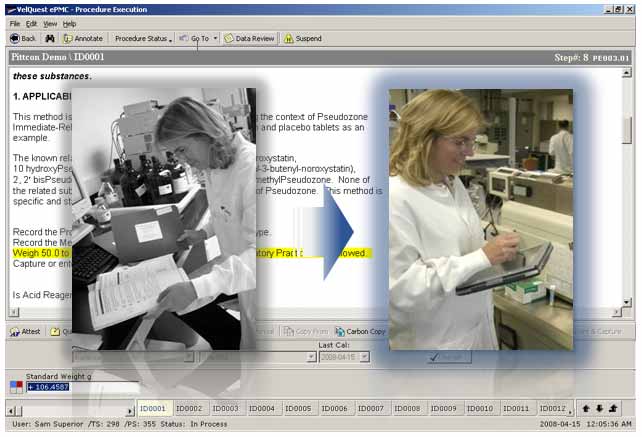642x437 pixels.
Task: Select the ID0009 tab
Action: tap(443, 408)
